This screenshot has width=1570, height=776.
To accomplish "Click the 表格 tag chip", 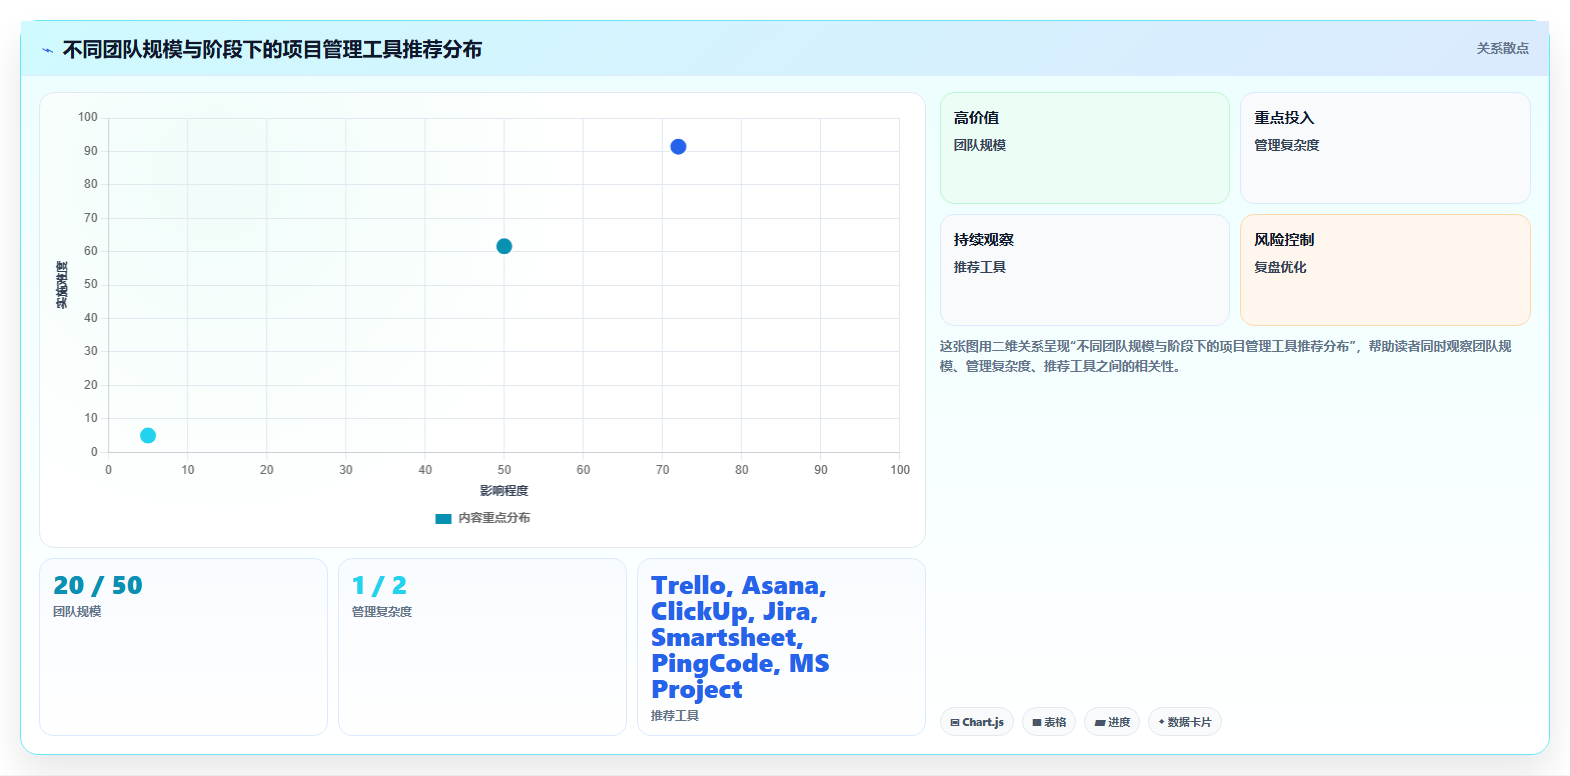I will 1049,722.
